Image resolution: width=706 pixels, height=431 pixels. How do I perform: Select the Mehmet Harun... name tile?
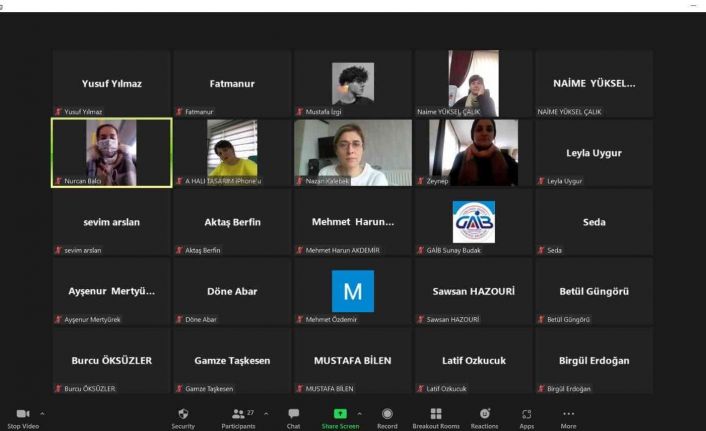pos(353,222)
